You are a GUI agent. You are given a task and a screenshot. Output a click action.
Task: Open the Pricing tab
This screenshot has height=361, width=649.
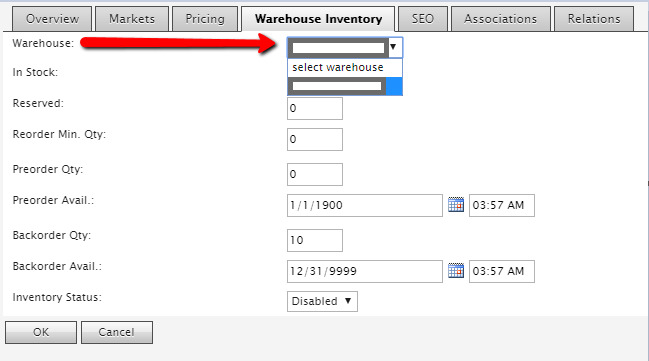(205, 19)
